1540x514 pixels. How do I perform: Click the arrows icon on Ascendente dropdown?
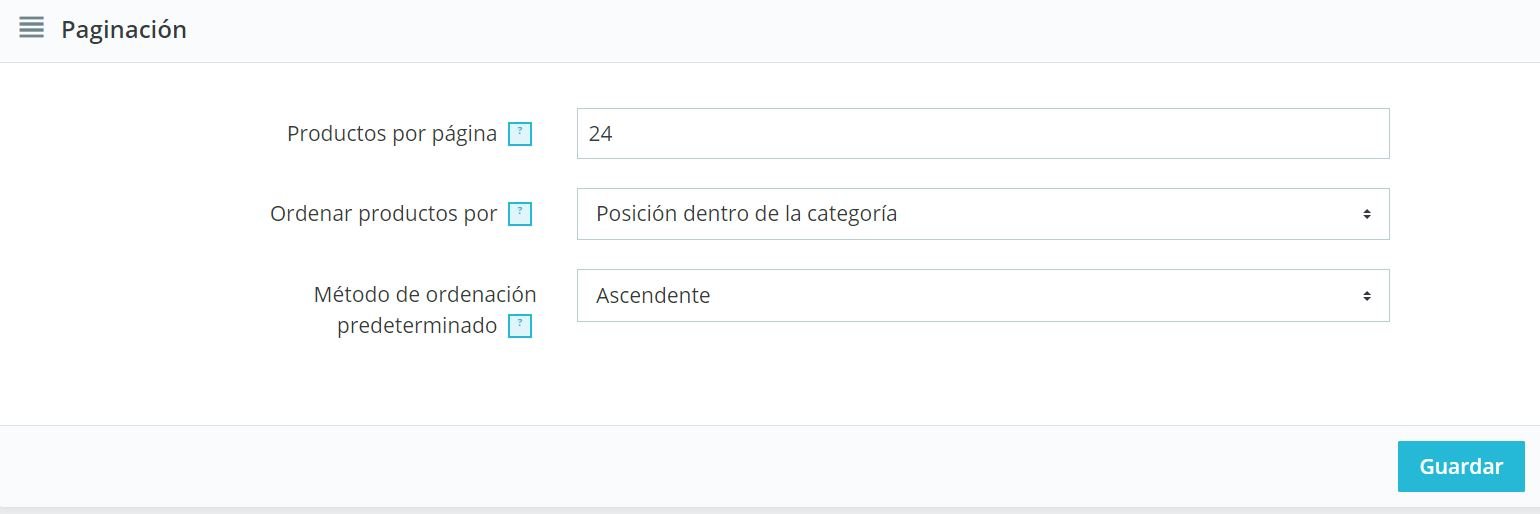pos(1366,296)
